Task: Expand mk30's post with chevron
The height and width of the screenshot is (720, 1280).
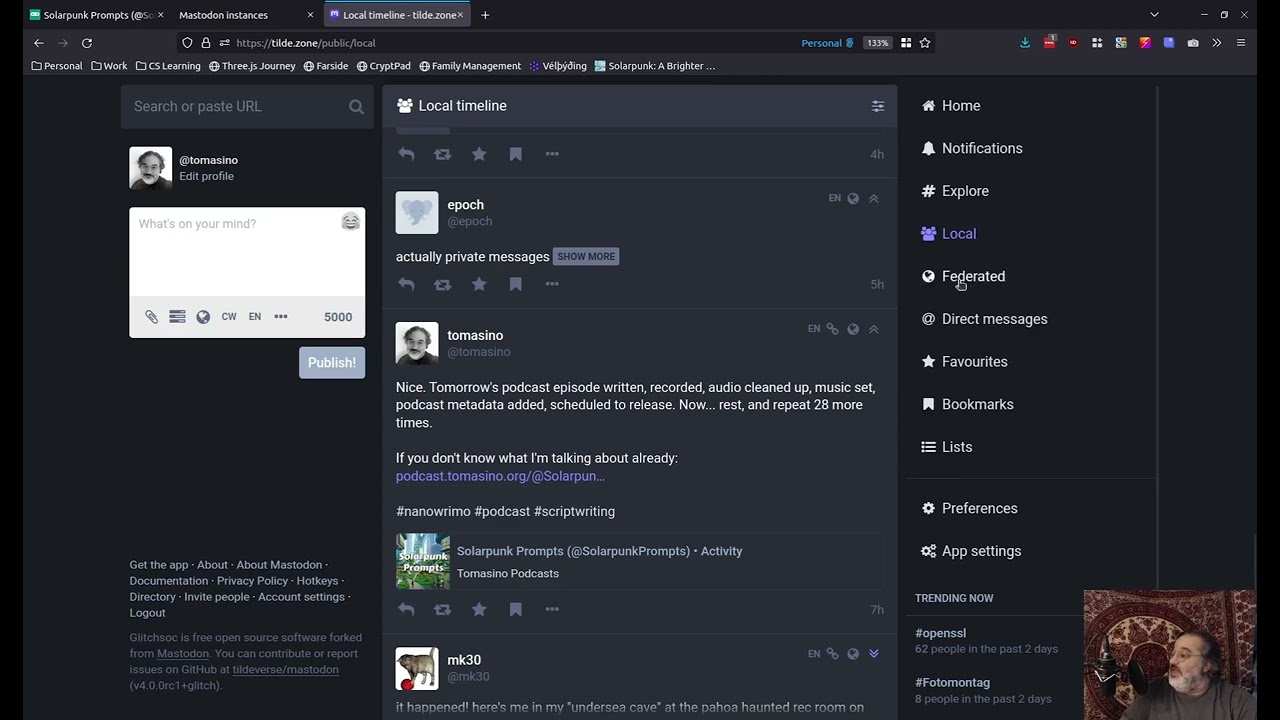Action: point(873,654)
